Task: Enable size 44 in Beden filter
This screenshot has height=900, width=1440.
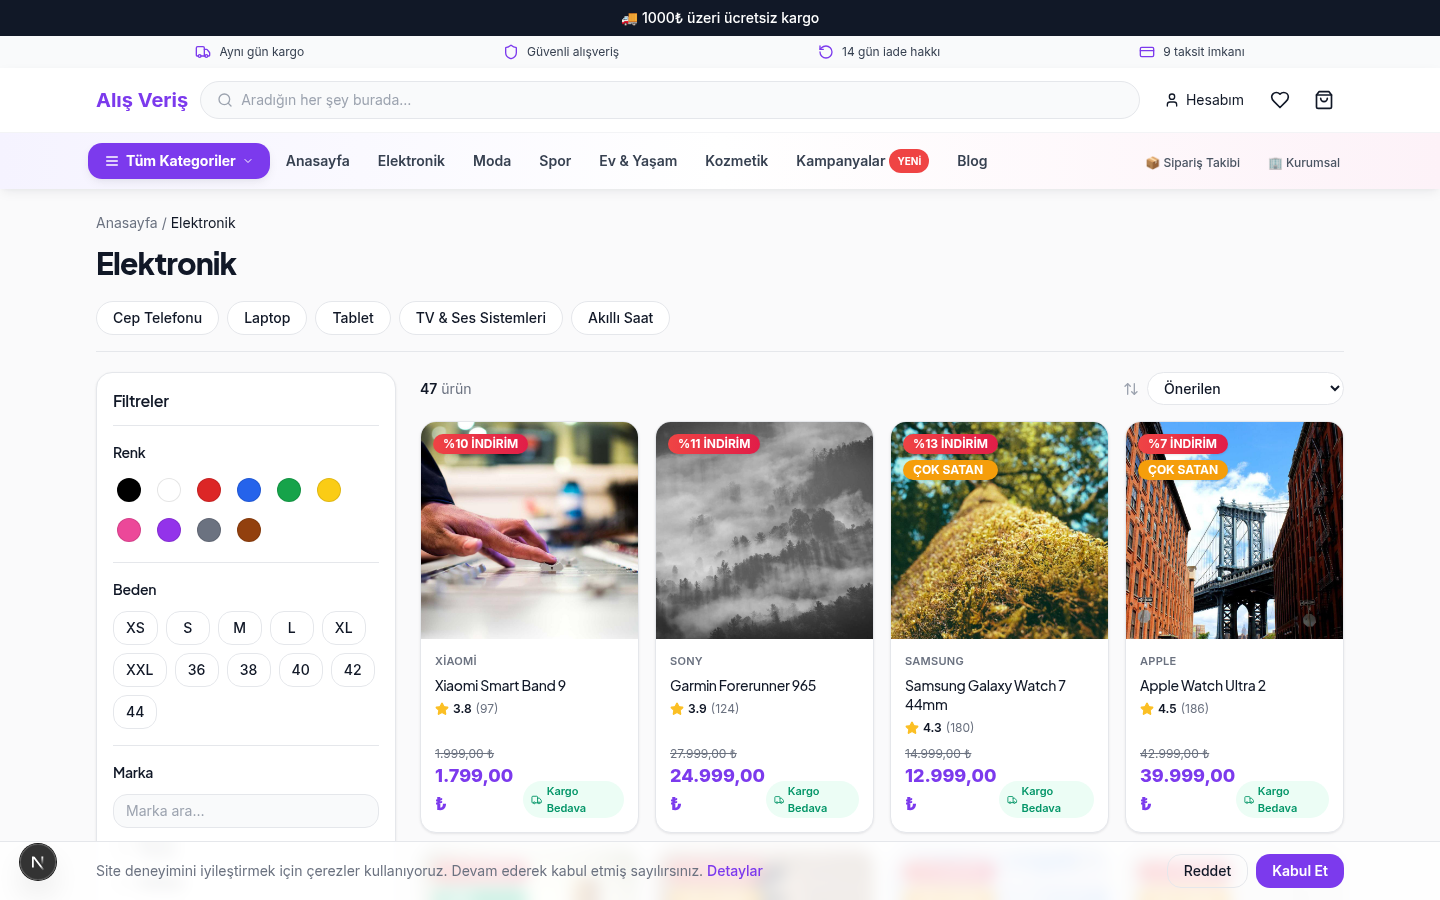Action: (x=136, y=712)
